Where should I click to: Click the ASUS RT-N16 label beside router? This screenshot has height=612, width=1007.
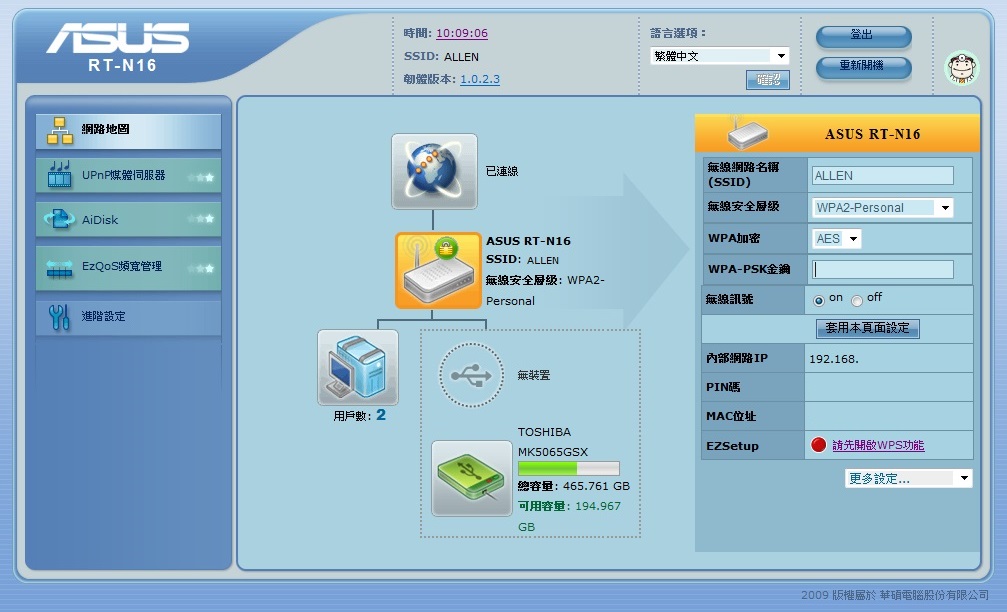point(528,241)
